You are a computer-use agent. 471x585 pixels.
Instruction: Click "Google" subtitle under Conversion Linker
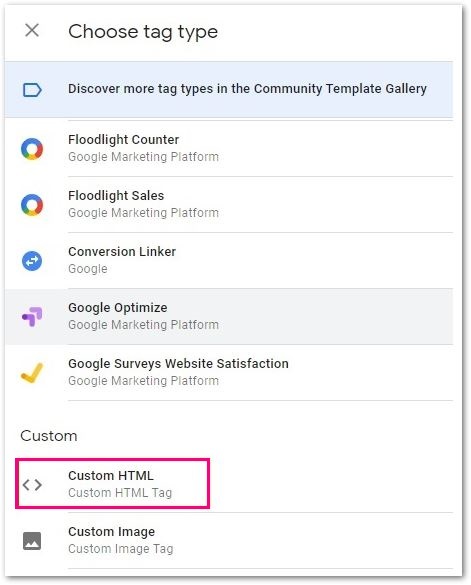pos(88,269)
